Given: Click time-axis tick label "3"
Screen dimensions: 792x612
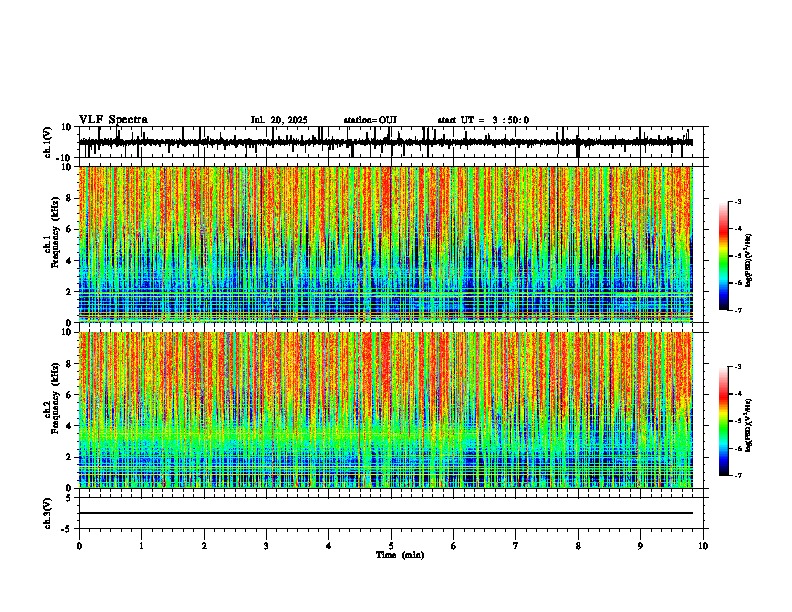Looking at the screenshot, I should click(266, 546).
